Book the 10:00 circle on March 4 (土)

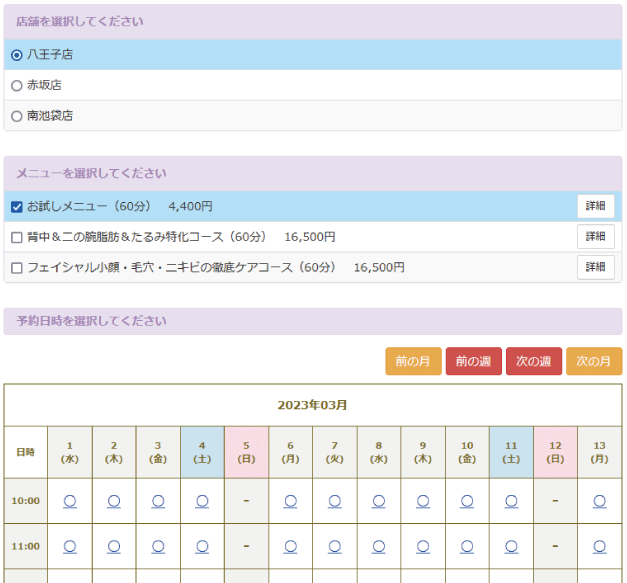coord(202,501)
